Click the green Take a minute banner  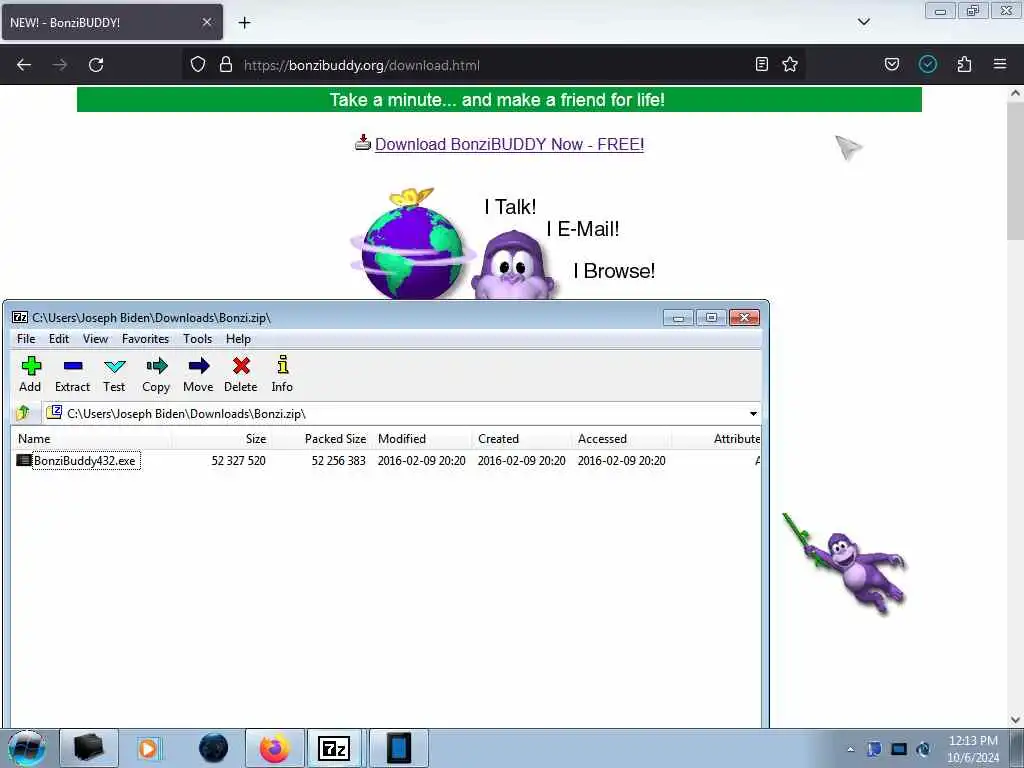pos(499,99)
